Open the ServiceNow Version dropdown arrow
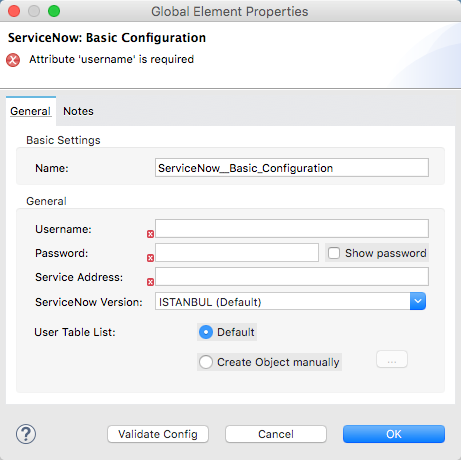The image size is (461, 460). click(x=418, y=301)
